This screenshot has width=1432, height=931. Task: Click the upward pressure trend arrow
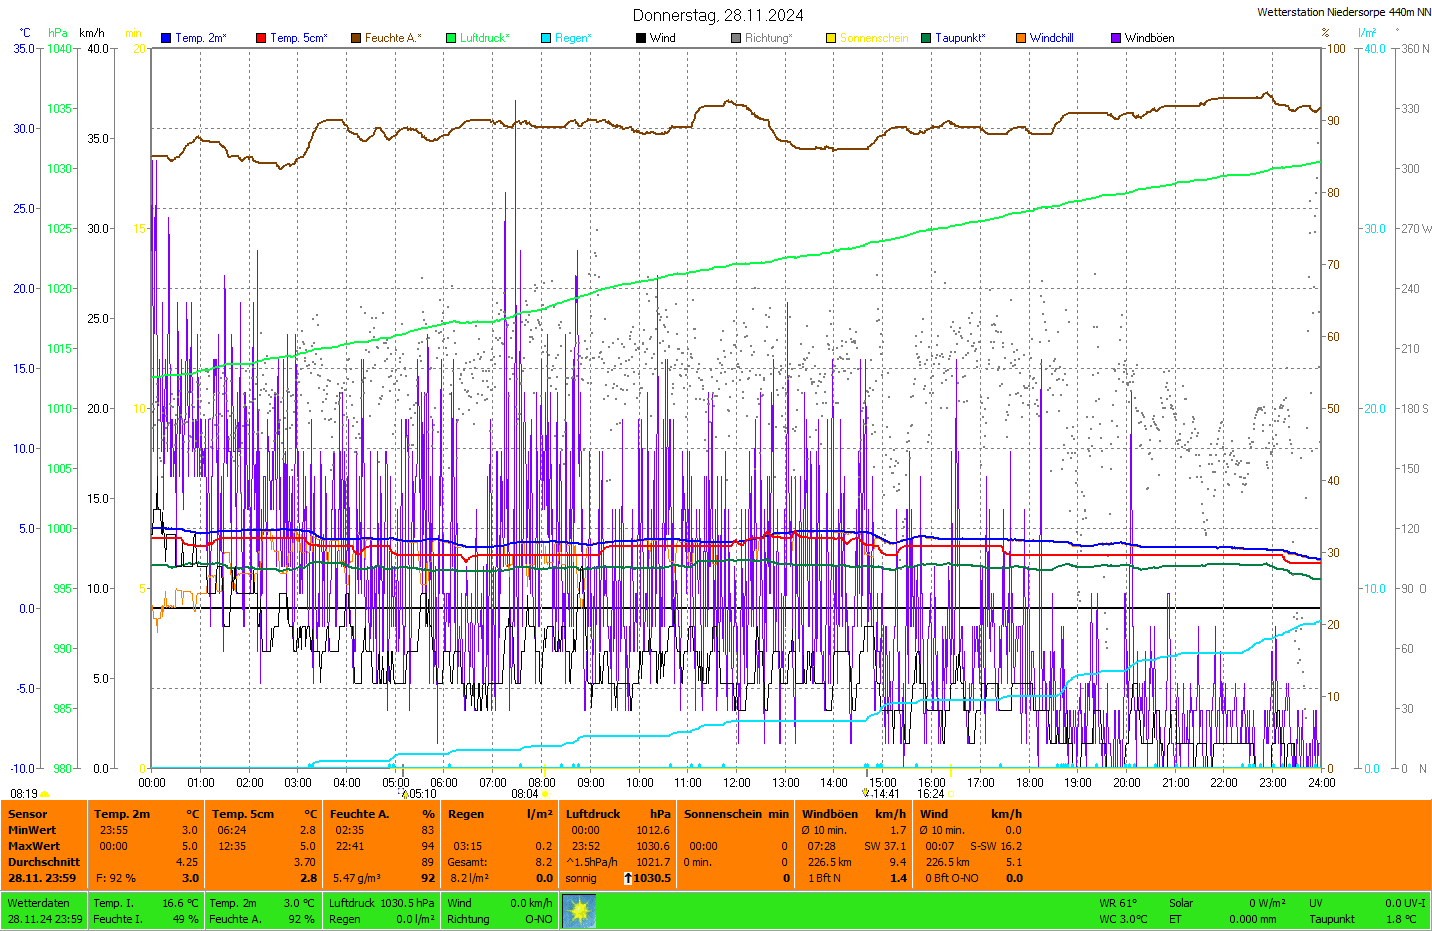(628, 878)
